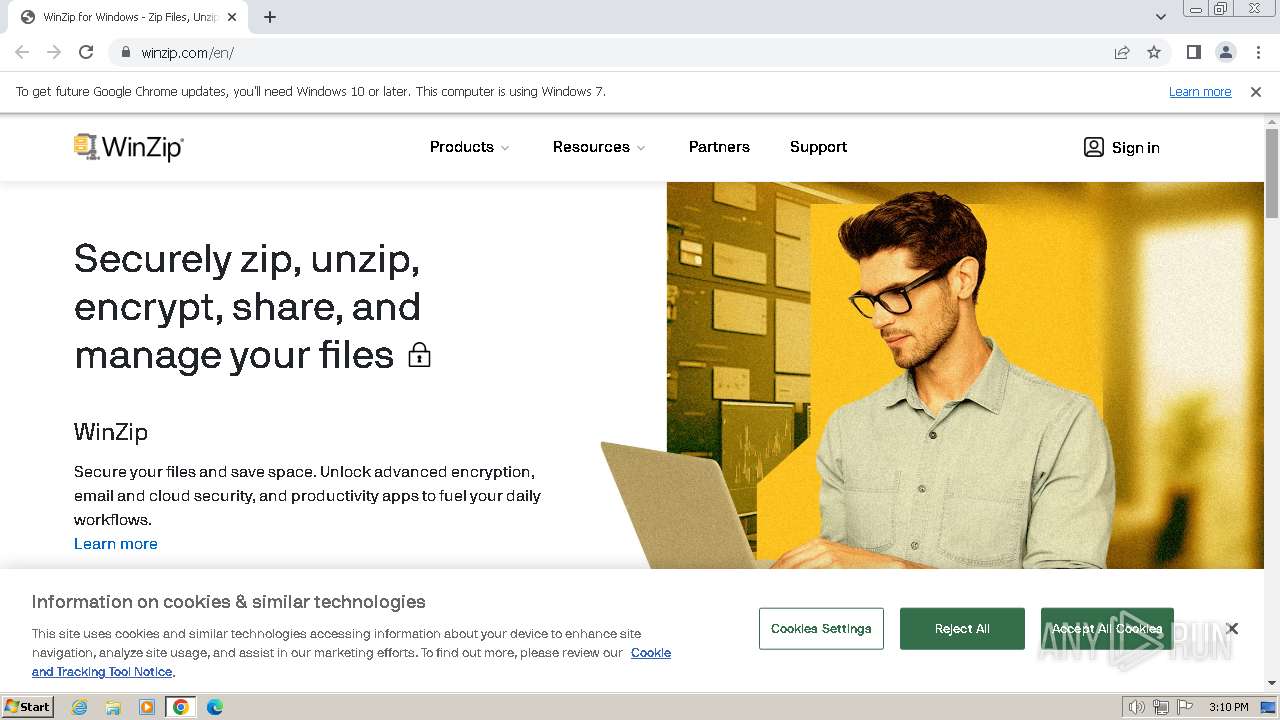The image size is (1280, 720).
Task: Select the Chrome taskbar icon
Action: (x=181, y=707)
